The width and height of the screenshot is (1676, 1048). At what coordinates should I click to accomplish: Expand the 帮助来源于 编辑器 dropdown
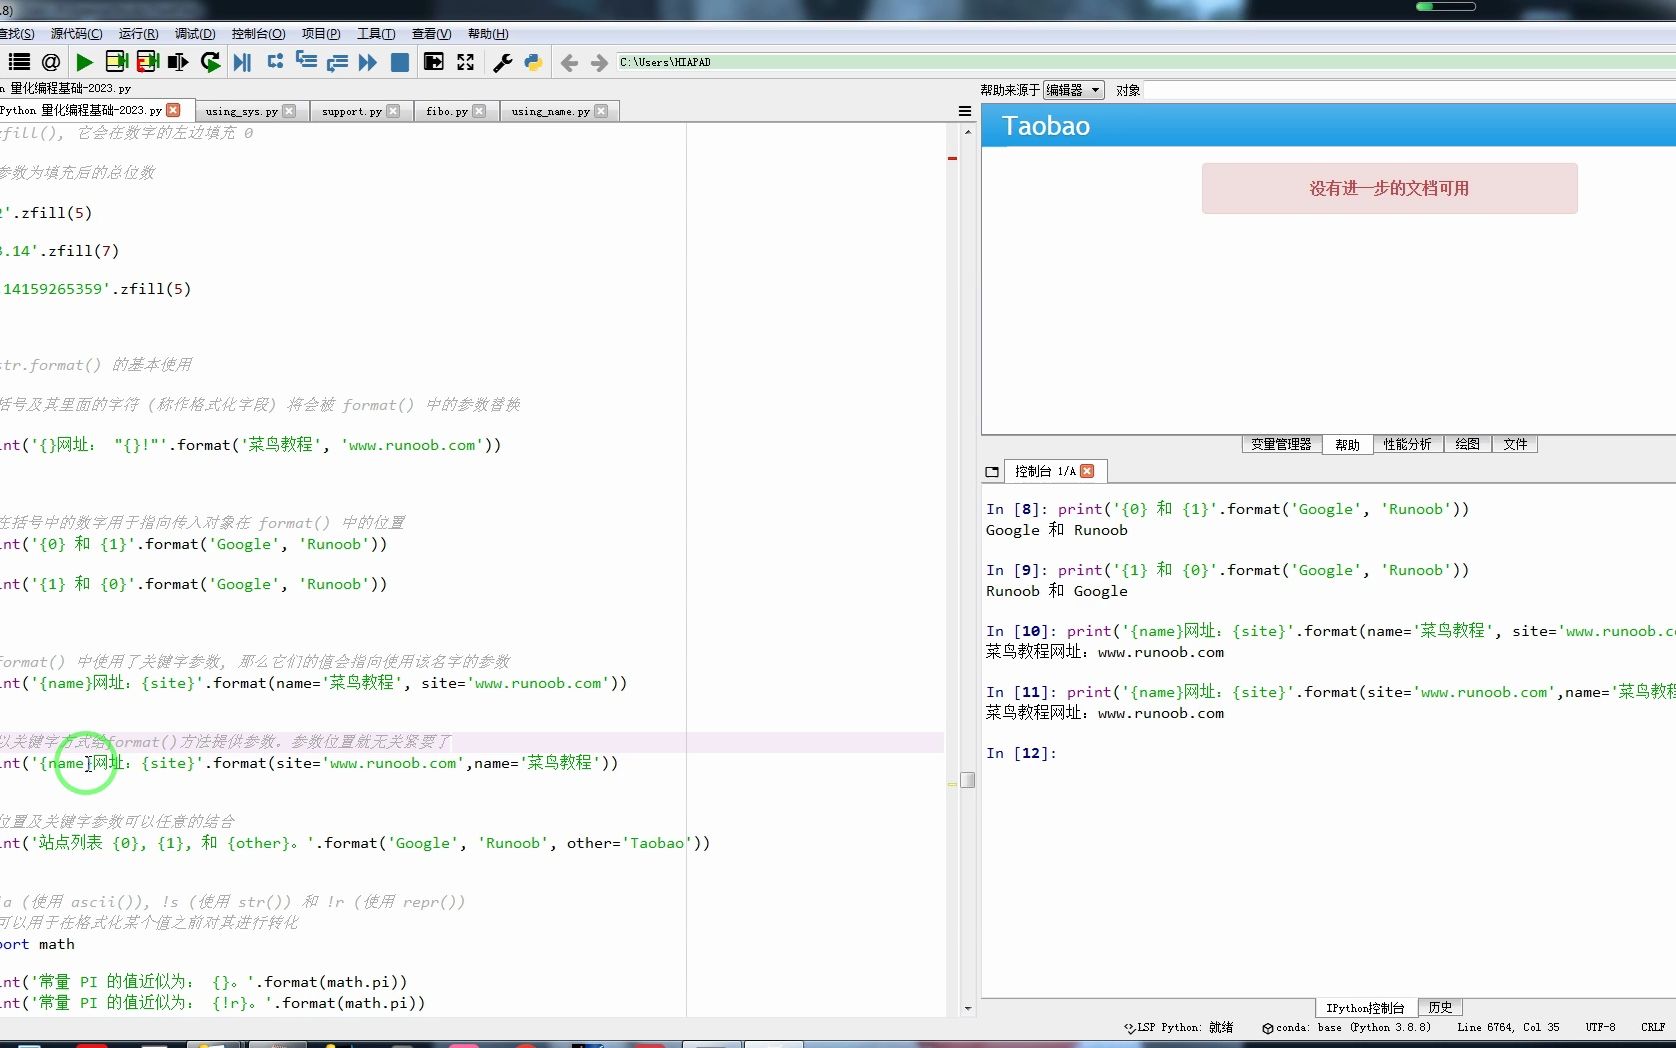click(x=1073, y=90)
